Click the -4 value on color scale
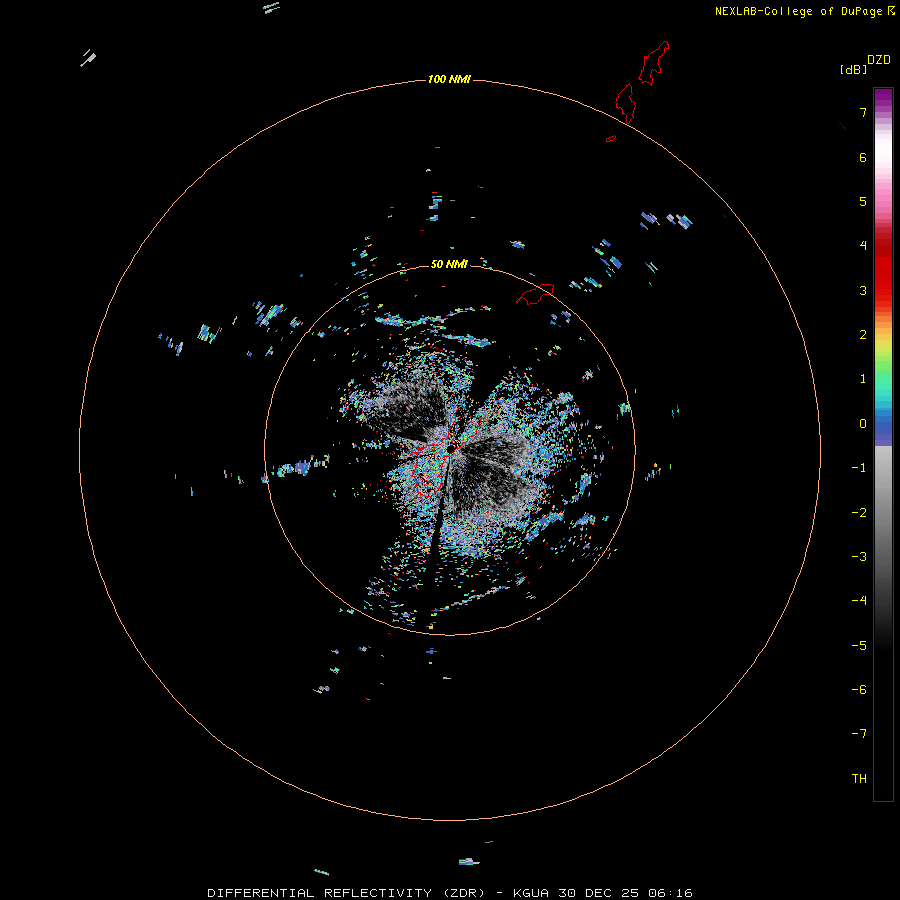This screenshot has height=900, width=900. (x=859, y=600)
